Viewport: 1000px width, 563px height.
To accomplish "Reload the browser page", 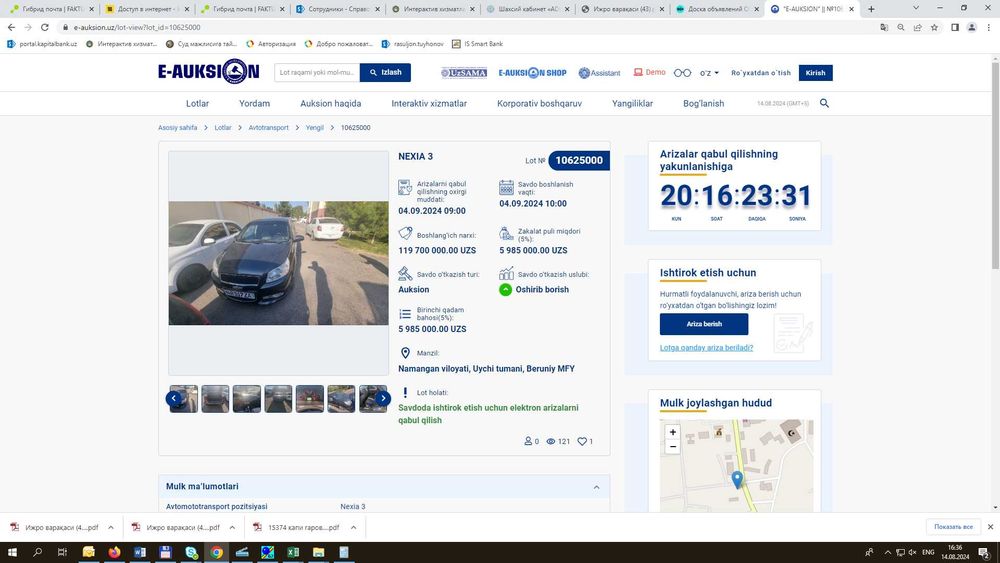I will click(45, 27).
